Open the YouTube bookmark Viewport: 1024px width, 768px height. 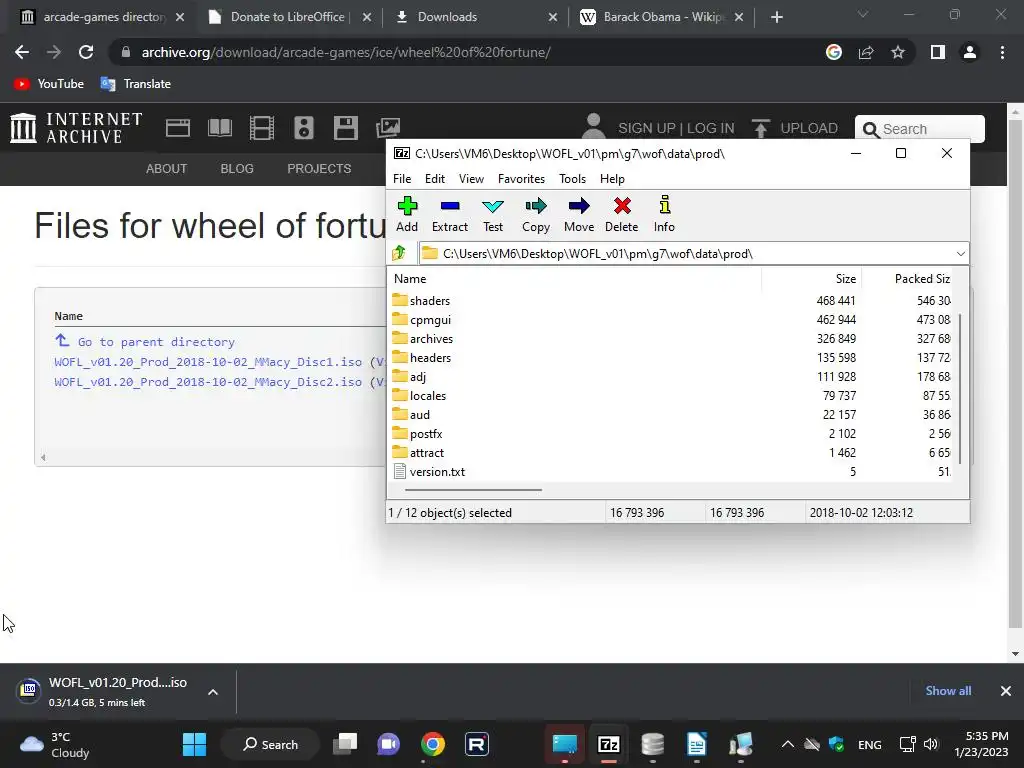pos(49,84)
